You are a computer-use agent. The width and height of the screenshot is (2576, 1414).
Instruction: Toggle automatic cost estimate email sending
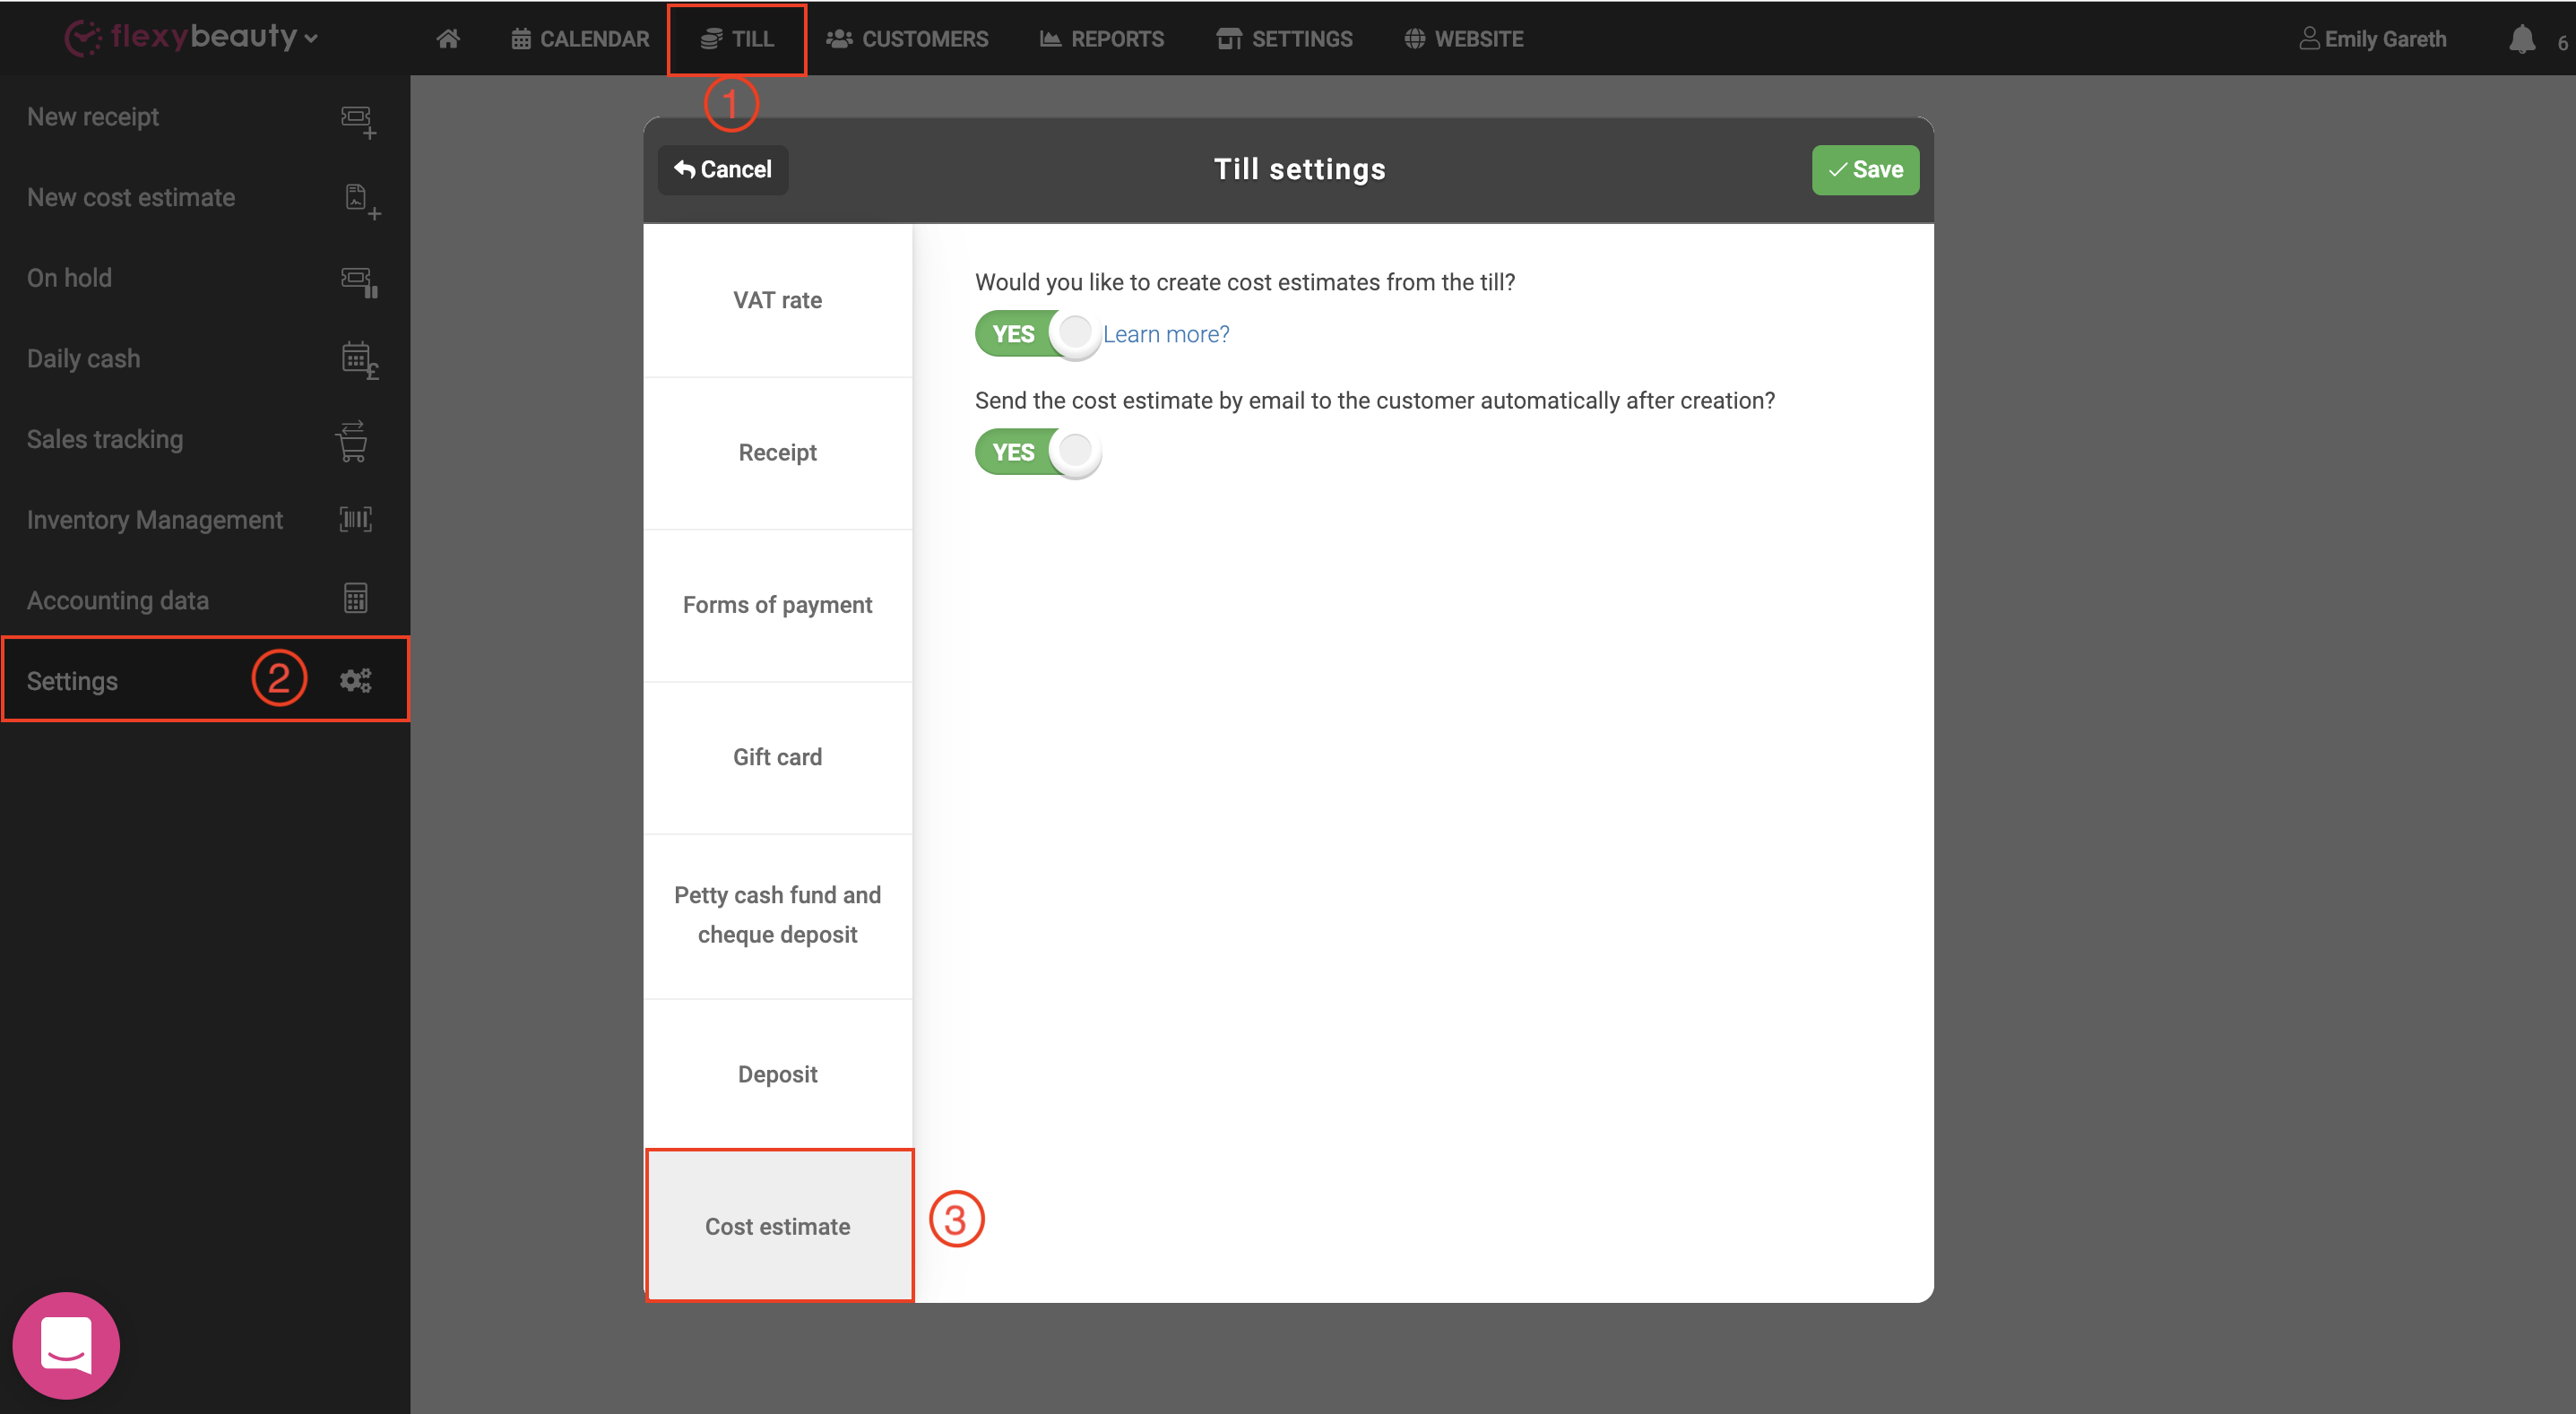[1038, 452]
